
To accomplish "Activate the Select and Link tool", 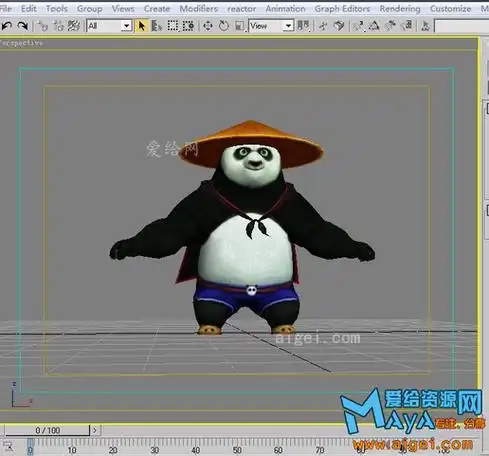I will click(x=42, y=26).
